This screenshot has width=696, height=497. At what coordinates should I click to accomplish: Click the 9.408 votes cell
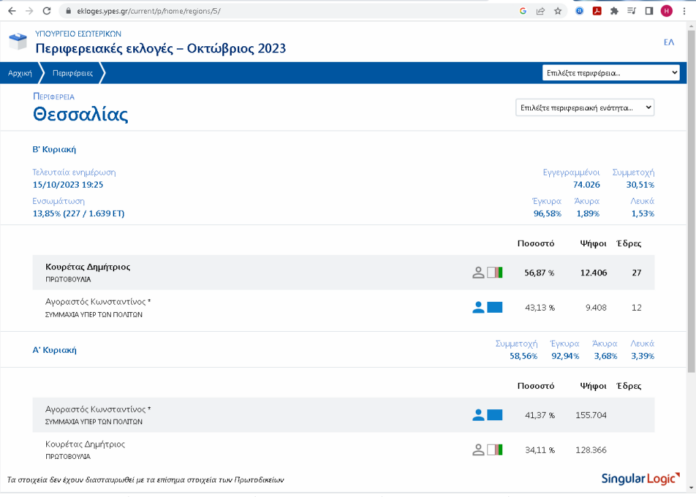tap(596, 308)
